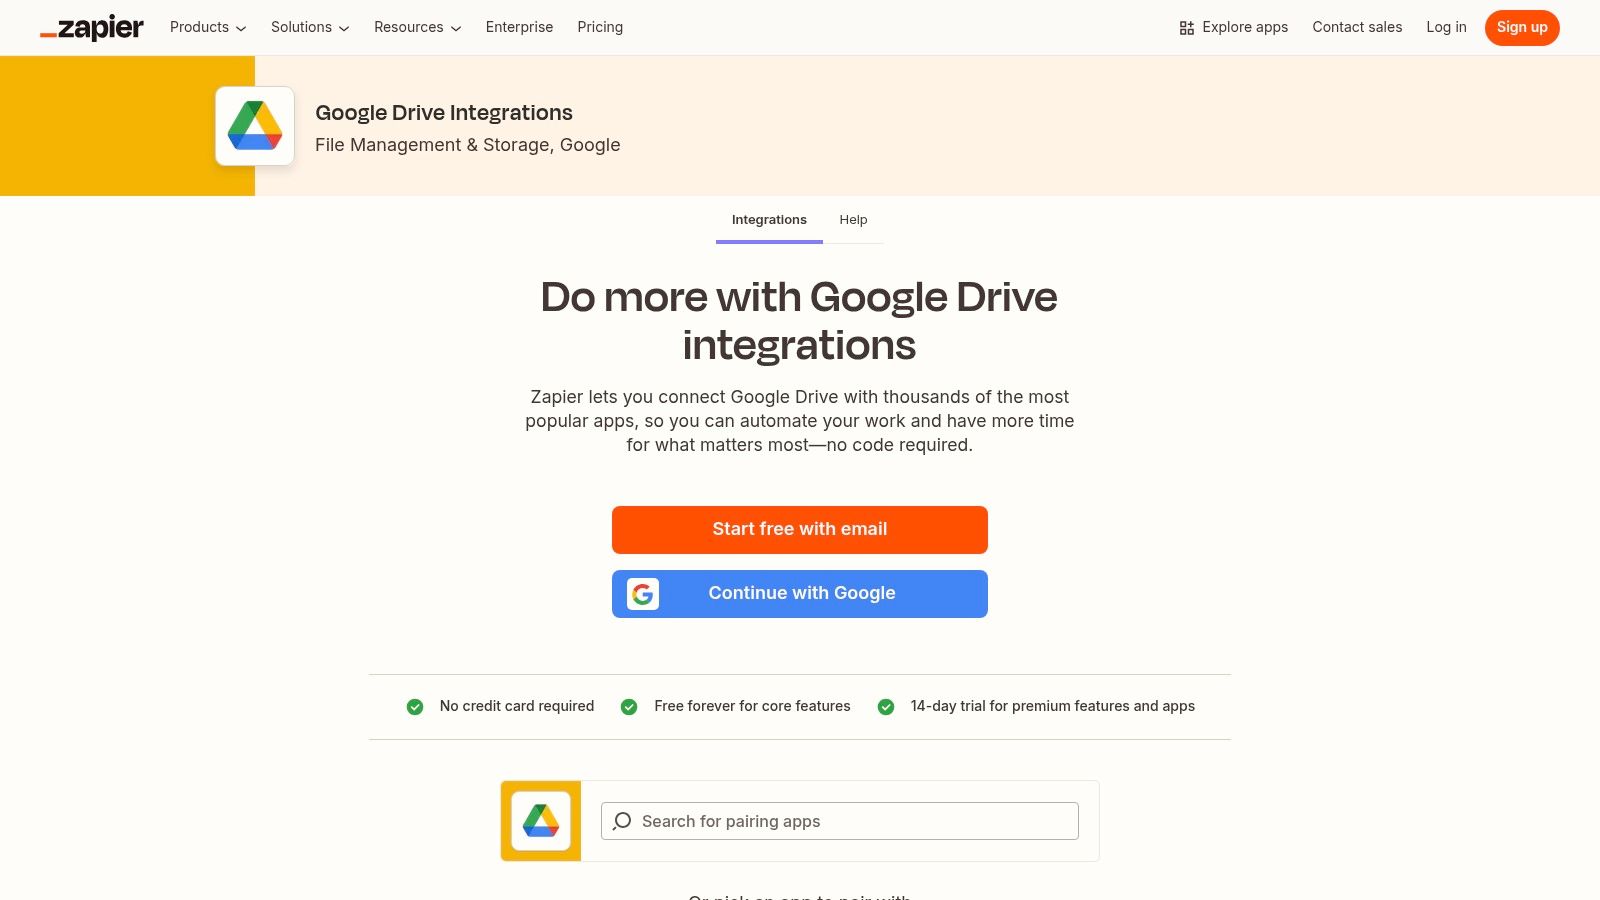Click 14-day trial for premium features text
The width and height of the screenshot is (1600, 900).
coord(1053,706)
